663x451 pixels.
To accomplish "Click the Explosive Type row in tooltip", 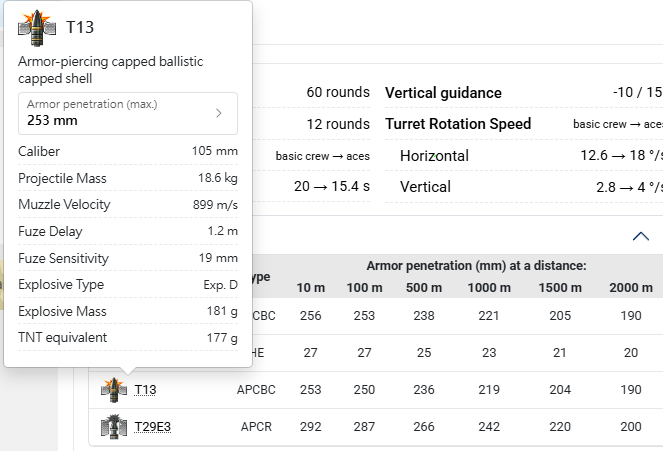I will [x=128, y=284].
